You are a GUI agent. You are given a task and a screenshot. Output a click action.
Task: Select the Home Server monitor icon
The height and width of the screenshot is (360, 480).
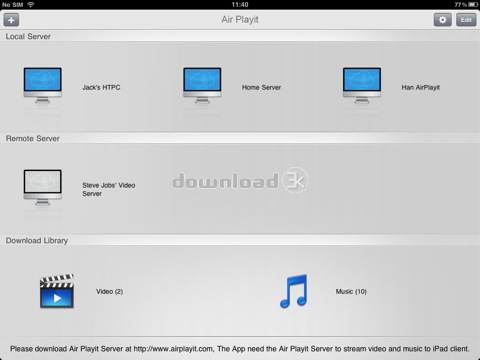point(202,85)
